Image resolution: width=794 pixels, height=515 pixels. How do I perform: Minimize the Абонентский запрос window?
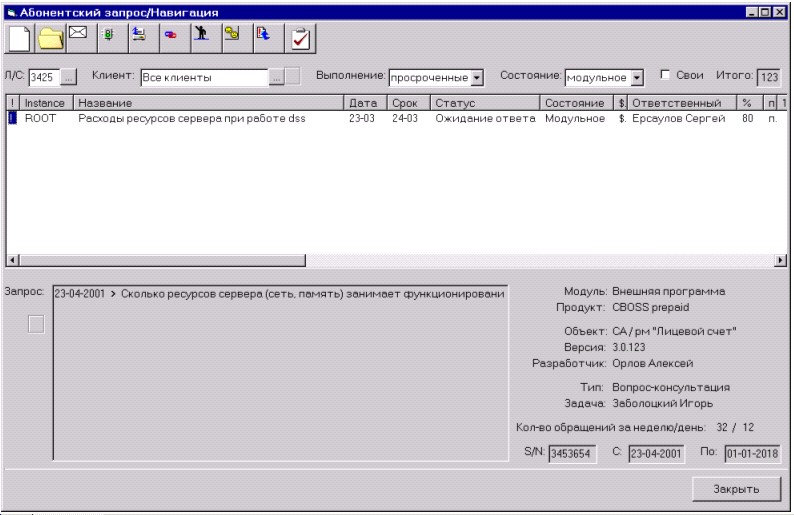[x=752, y=12]
